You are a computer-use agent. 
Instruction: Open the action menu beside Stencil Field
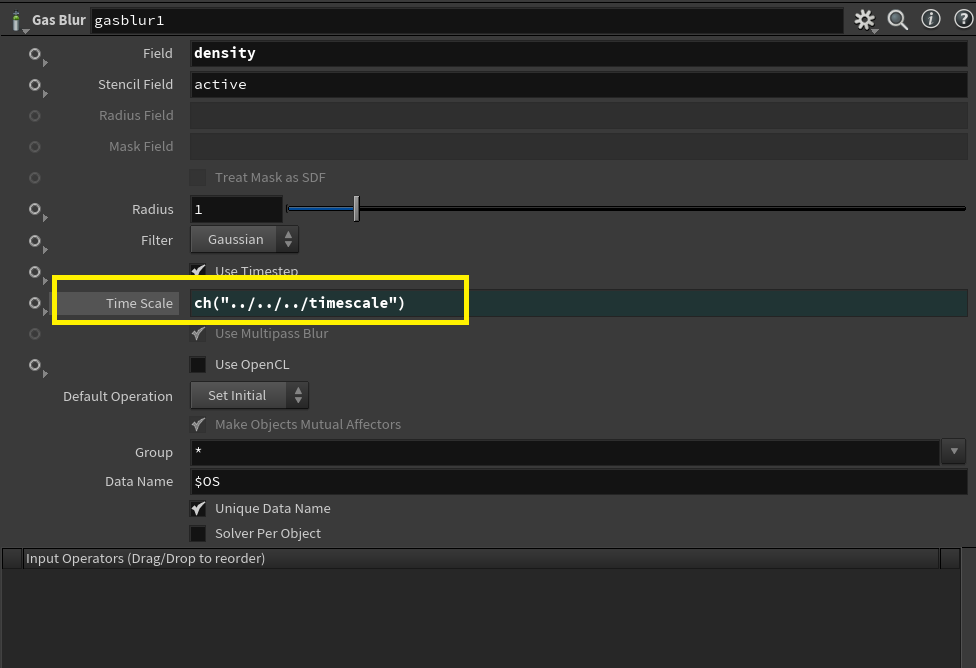click(x=37, y=87)
